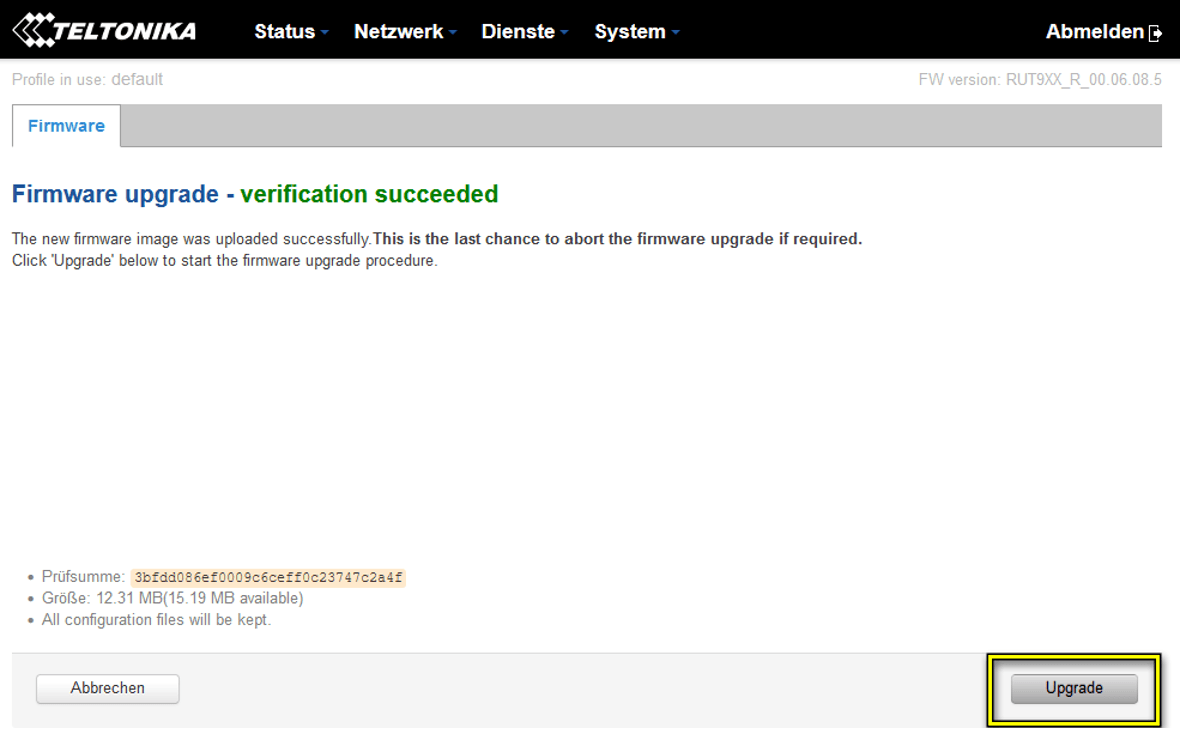Expand the dropdown arrow next to Status
The height and width of the screenshot is (729, 1181).
point(324,33)
